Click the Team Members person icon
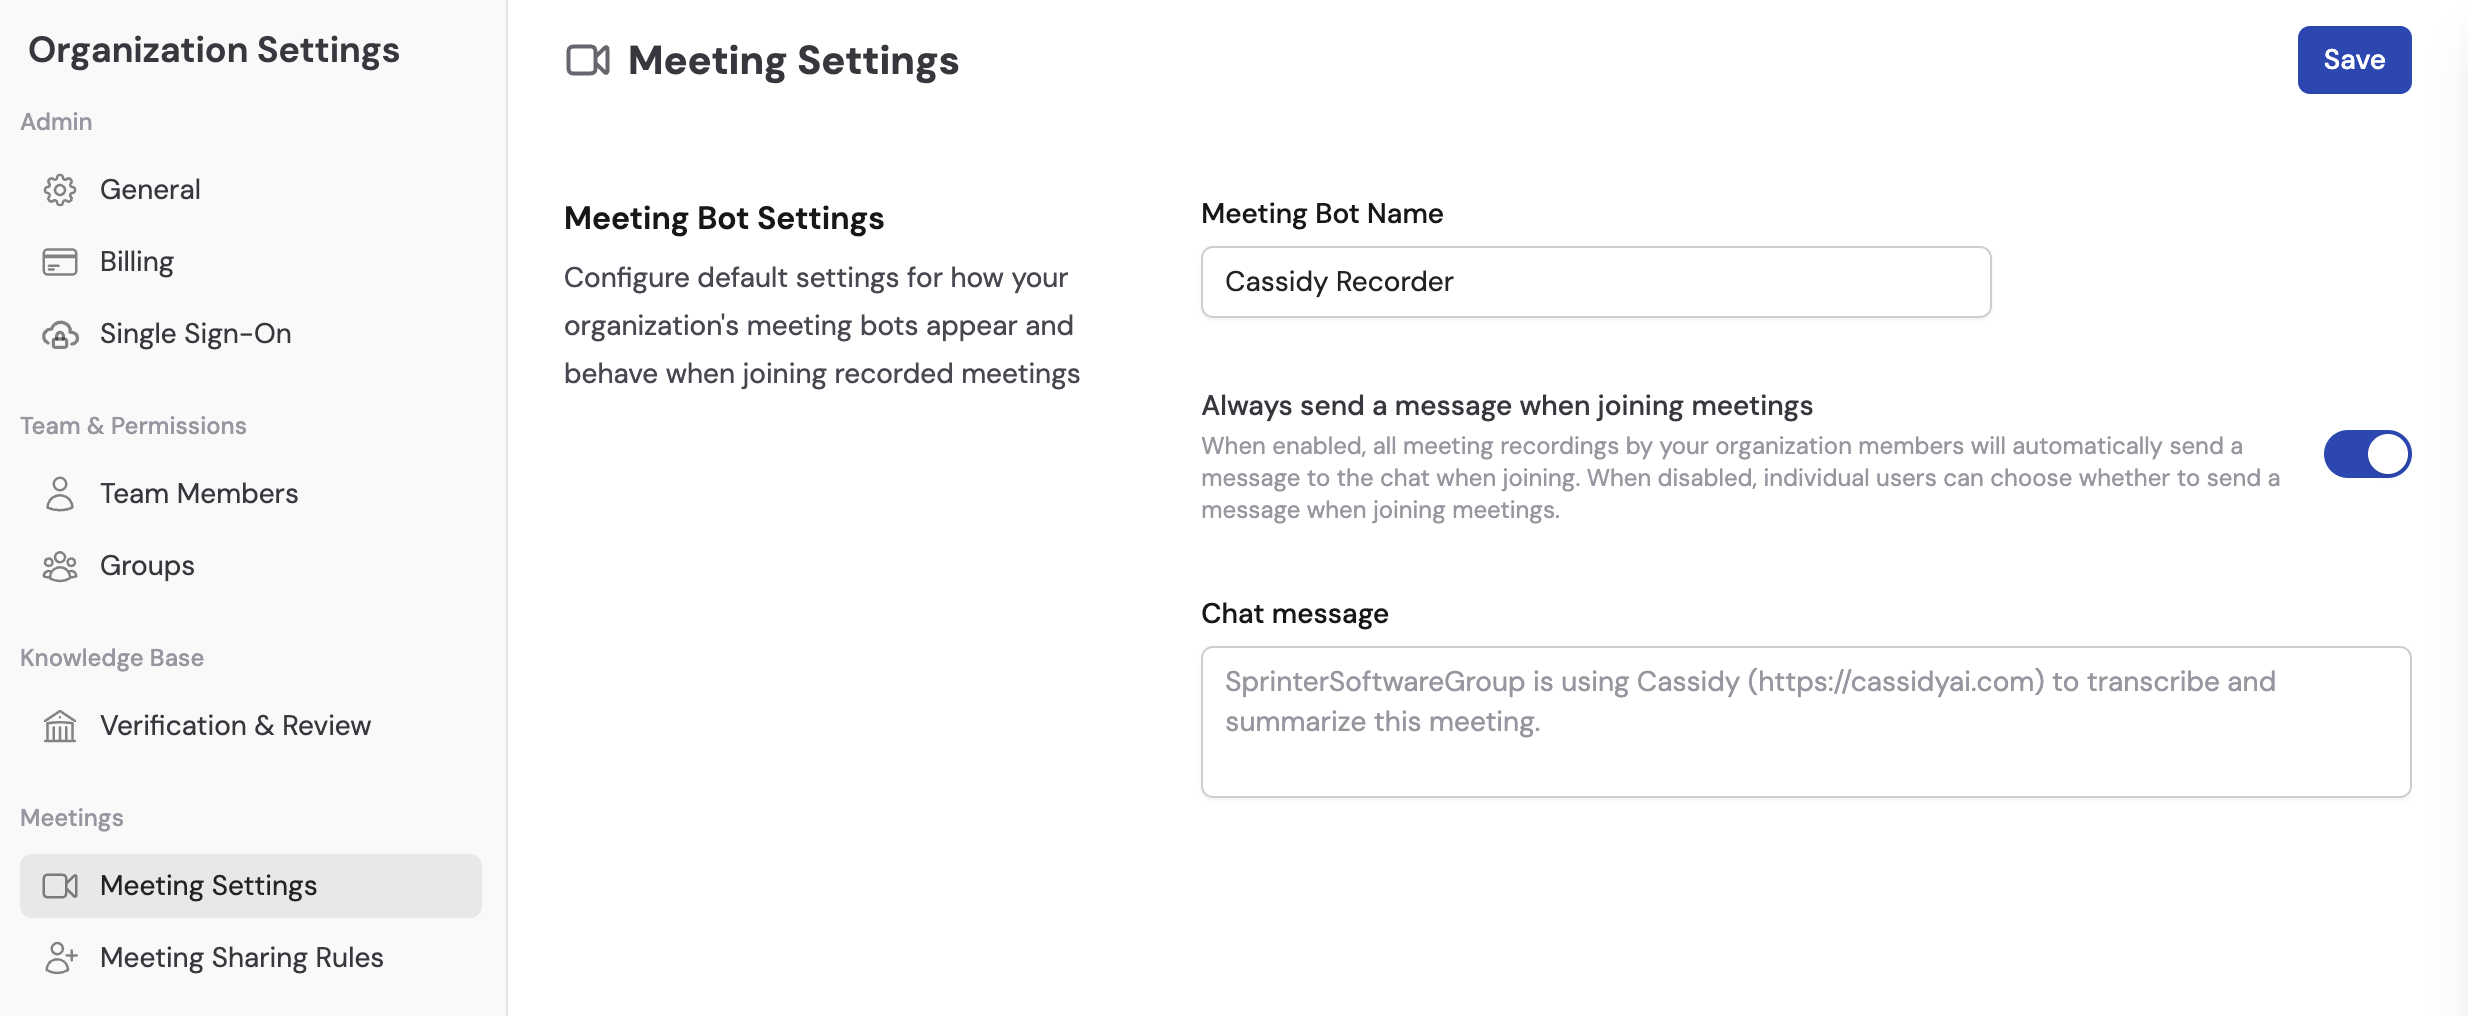The height and width of the screenshot is (1016, 2468). point(60,494)
